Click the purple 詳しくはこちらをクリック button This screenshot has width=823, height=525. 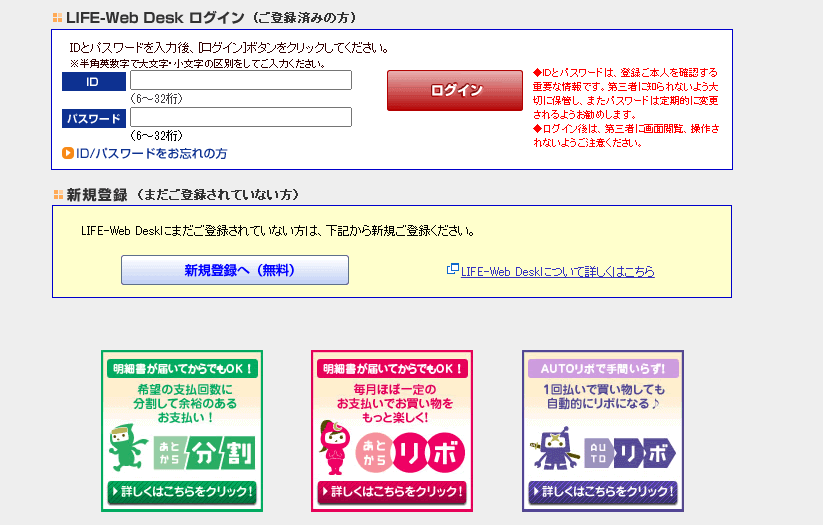603,492
